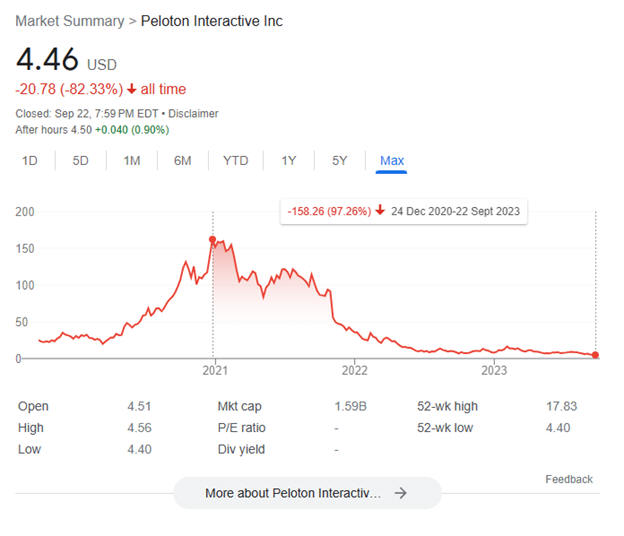Click the red down arrow beside all time

tap(132, 90)
